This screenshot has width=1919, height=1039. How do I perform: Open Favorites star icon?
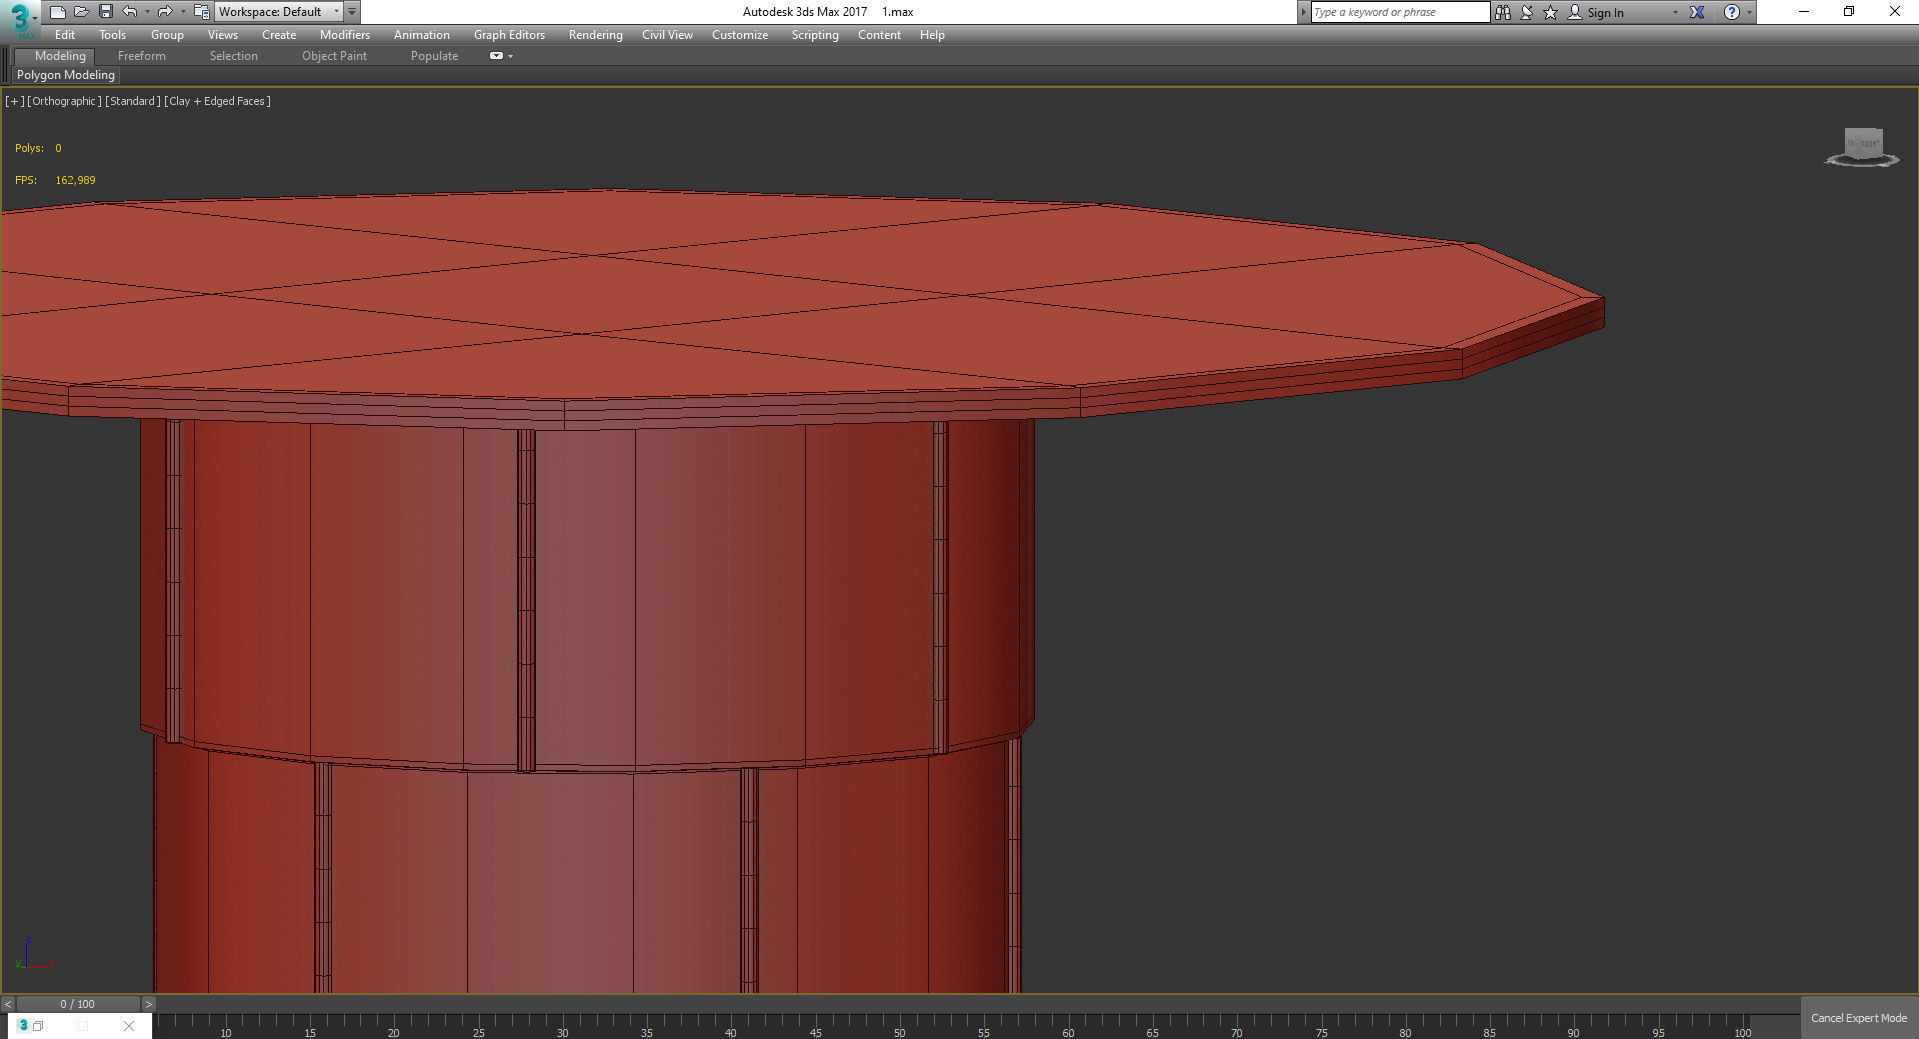[1551, 12]
